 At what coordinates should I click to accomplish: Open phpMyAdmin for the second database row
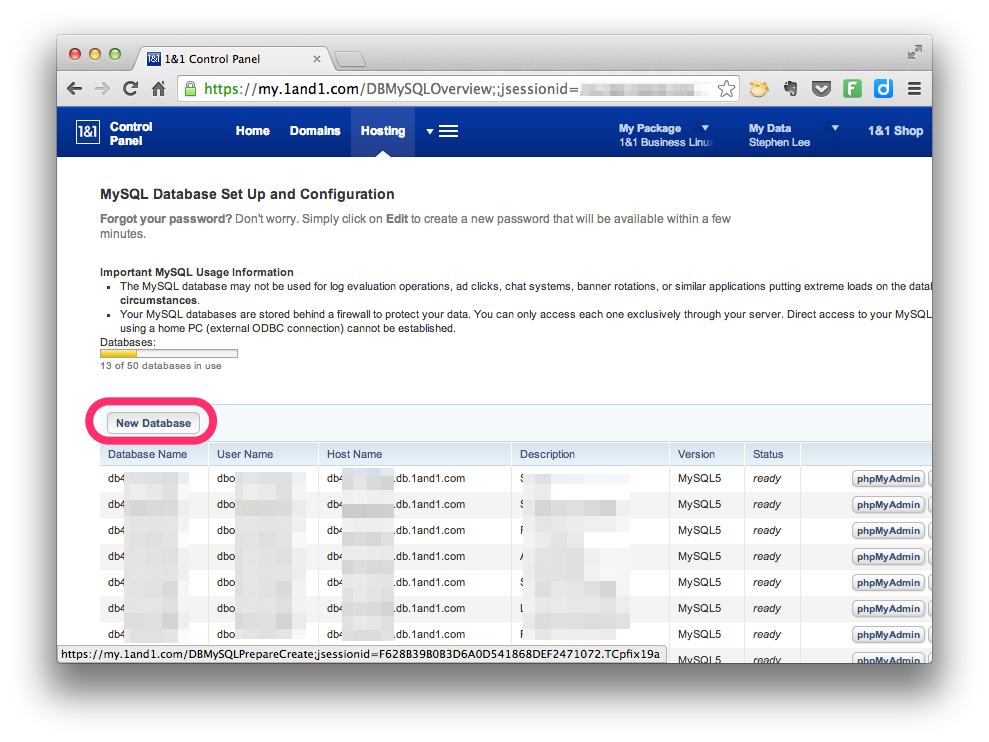pyautogui.click(x=888, y=505)
